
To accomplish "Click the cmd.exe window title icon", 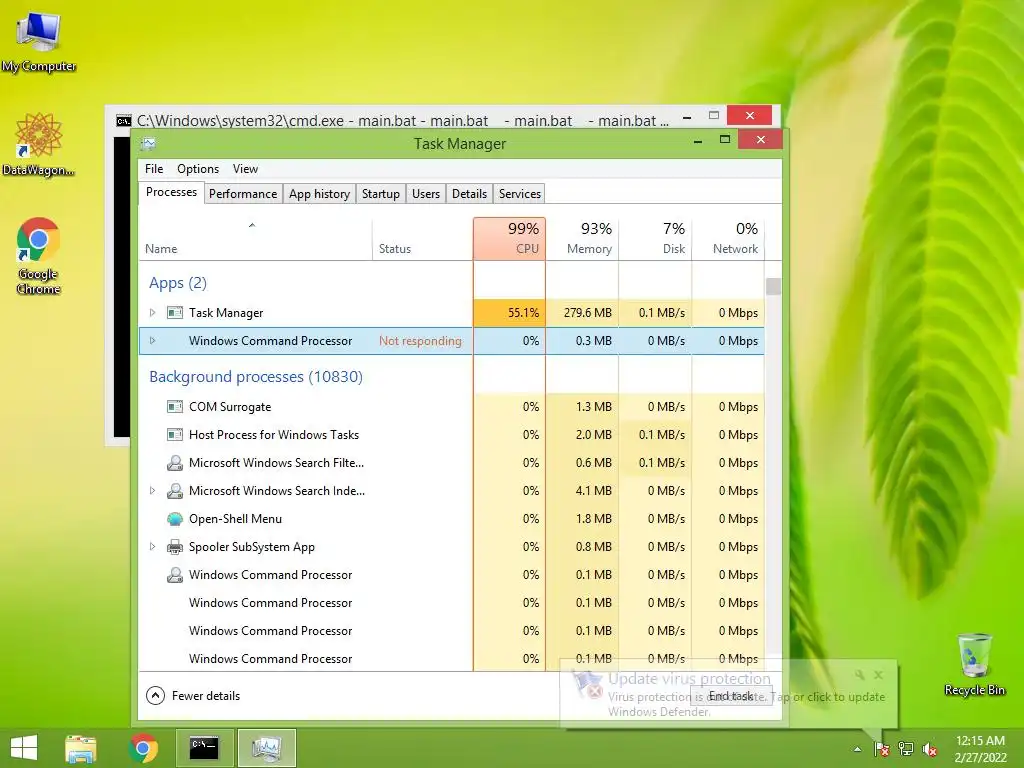I will click(123, 121).
